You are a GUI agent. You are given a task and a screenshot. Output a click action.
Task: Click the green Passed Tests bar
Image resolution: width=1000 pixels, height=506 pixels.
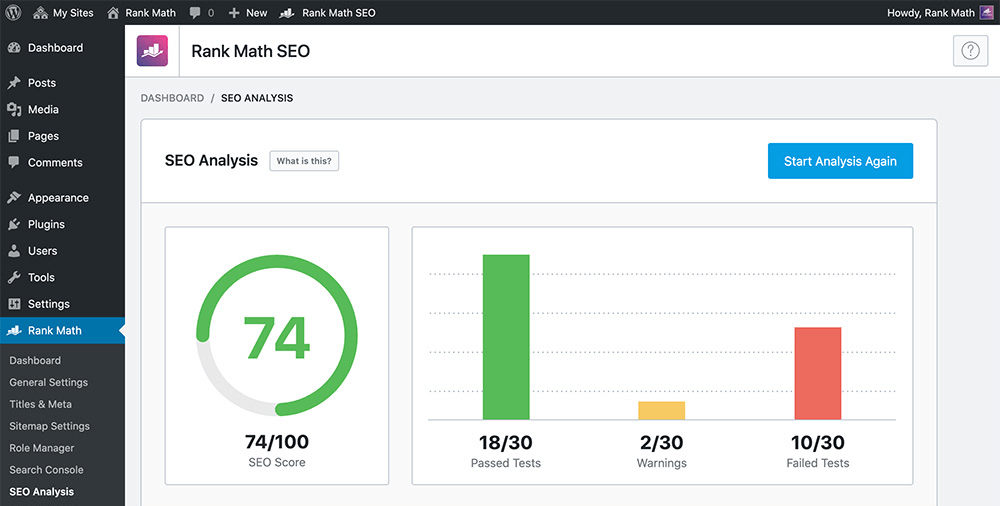tap(506, 337)
